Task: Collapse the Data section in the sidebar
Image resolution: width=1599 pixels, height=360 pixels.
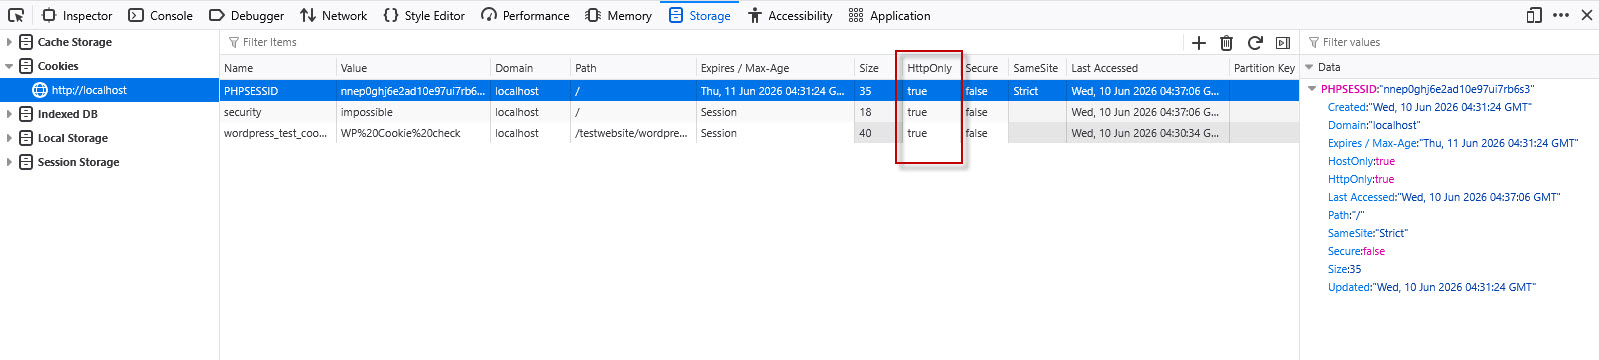Action: (x=1309, y=67)
